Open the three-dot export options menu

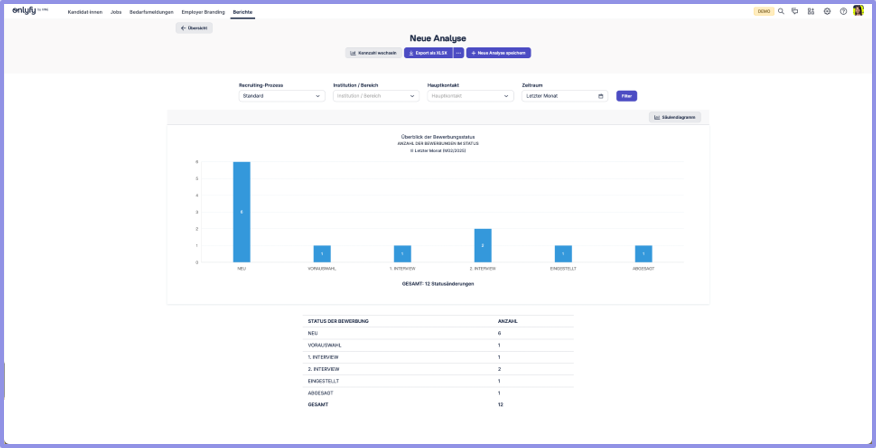pos(459,53)
